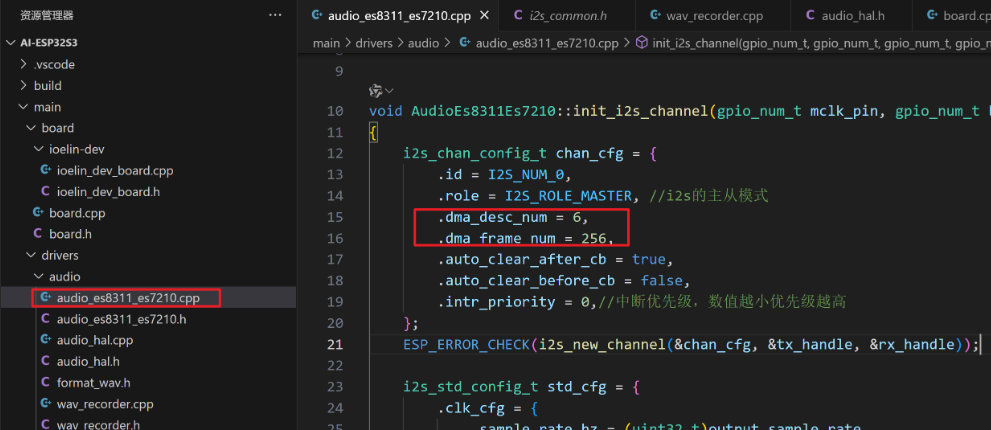Click the C icon on the audio_hal.h tab
The width and height of the screenshot is (991, 430).
tap(810, 16)
